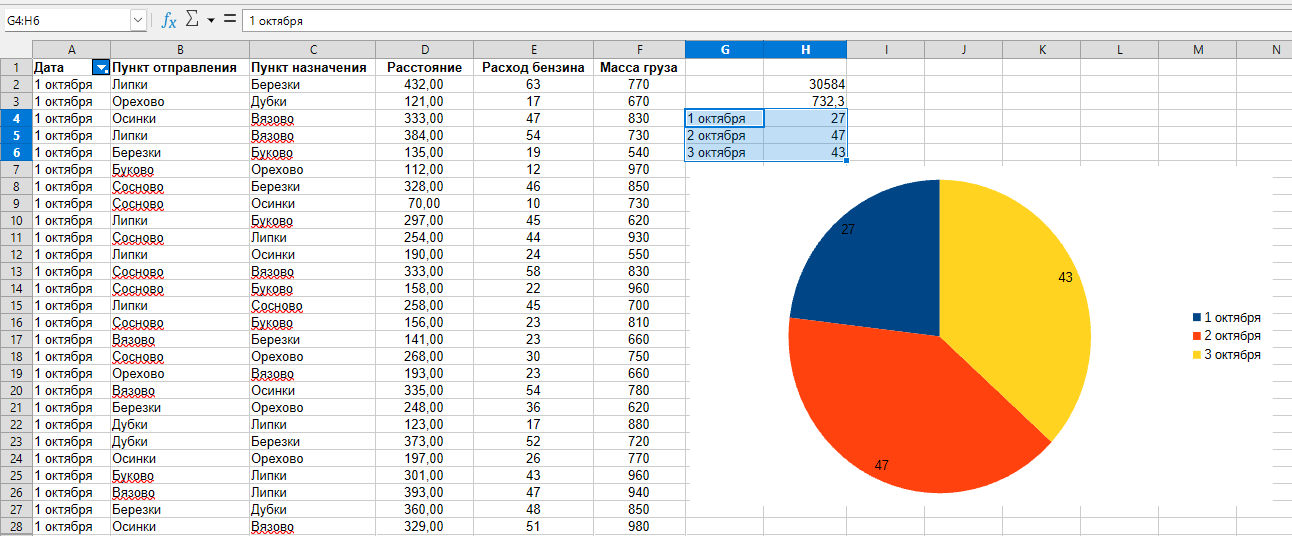Click the orange '2 октября' legend swatch
Image resolution: width=1292 pixels, height=536 pixels.
(x=1197, y=336)
